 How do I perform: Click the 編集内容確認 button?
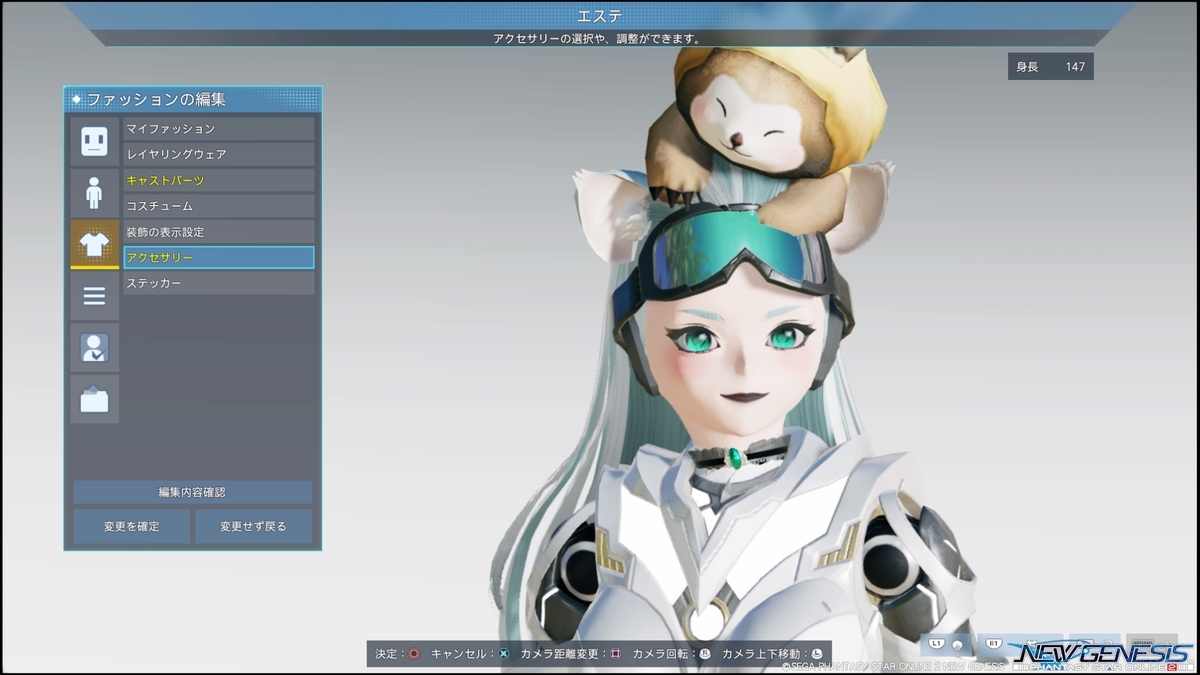[193, 492]
